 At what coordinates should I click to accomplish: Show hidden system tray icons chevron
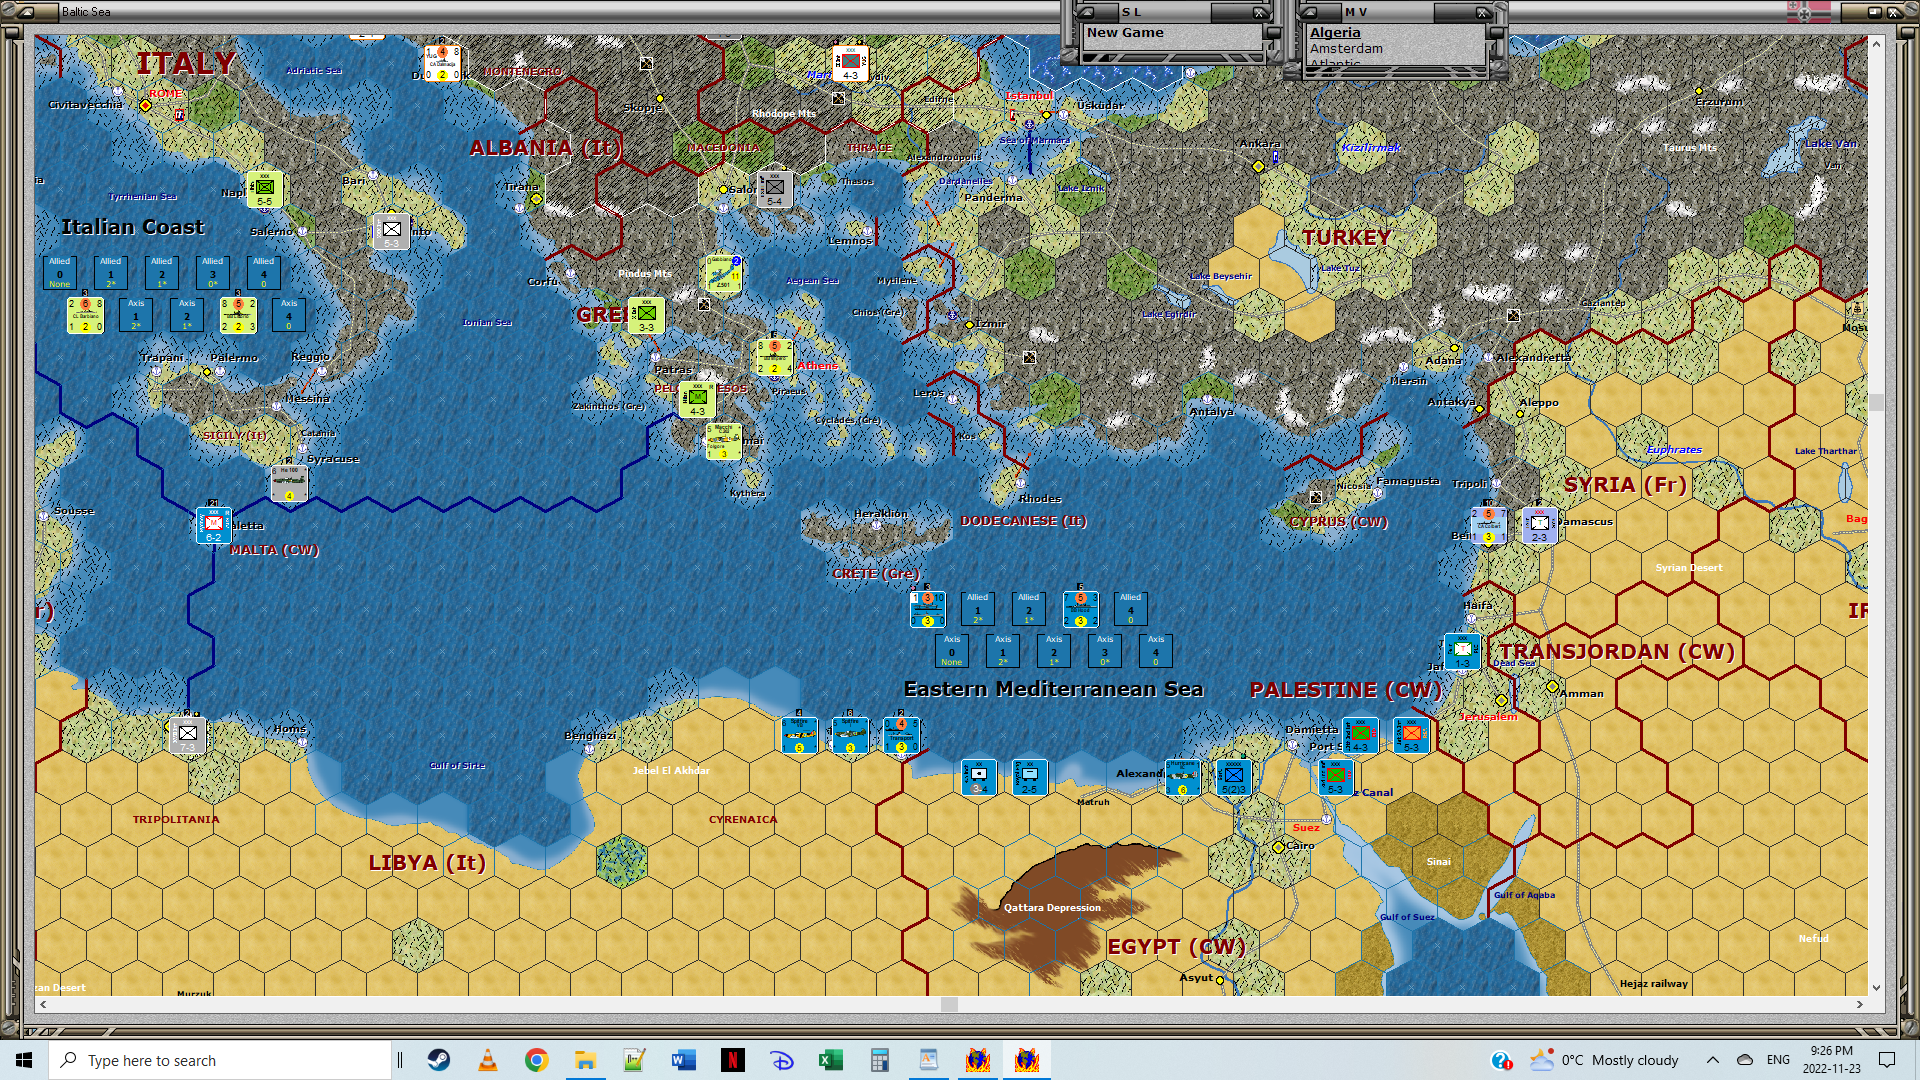[1712, 1060]
